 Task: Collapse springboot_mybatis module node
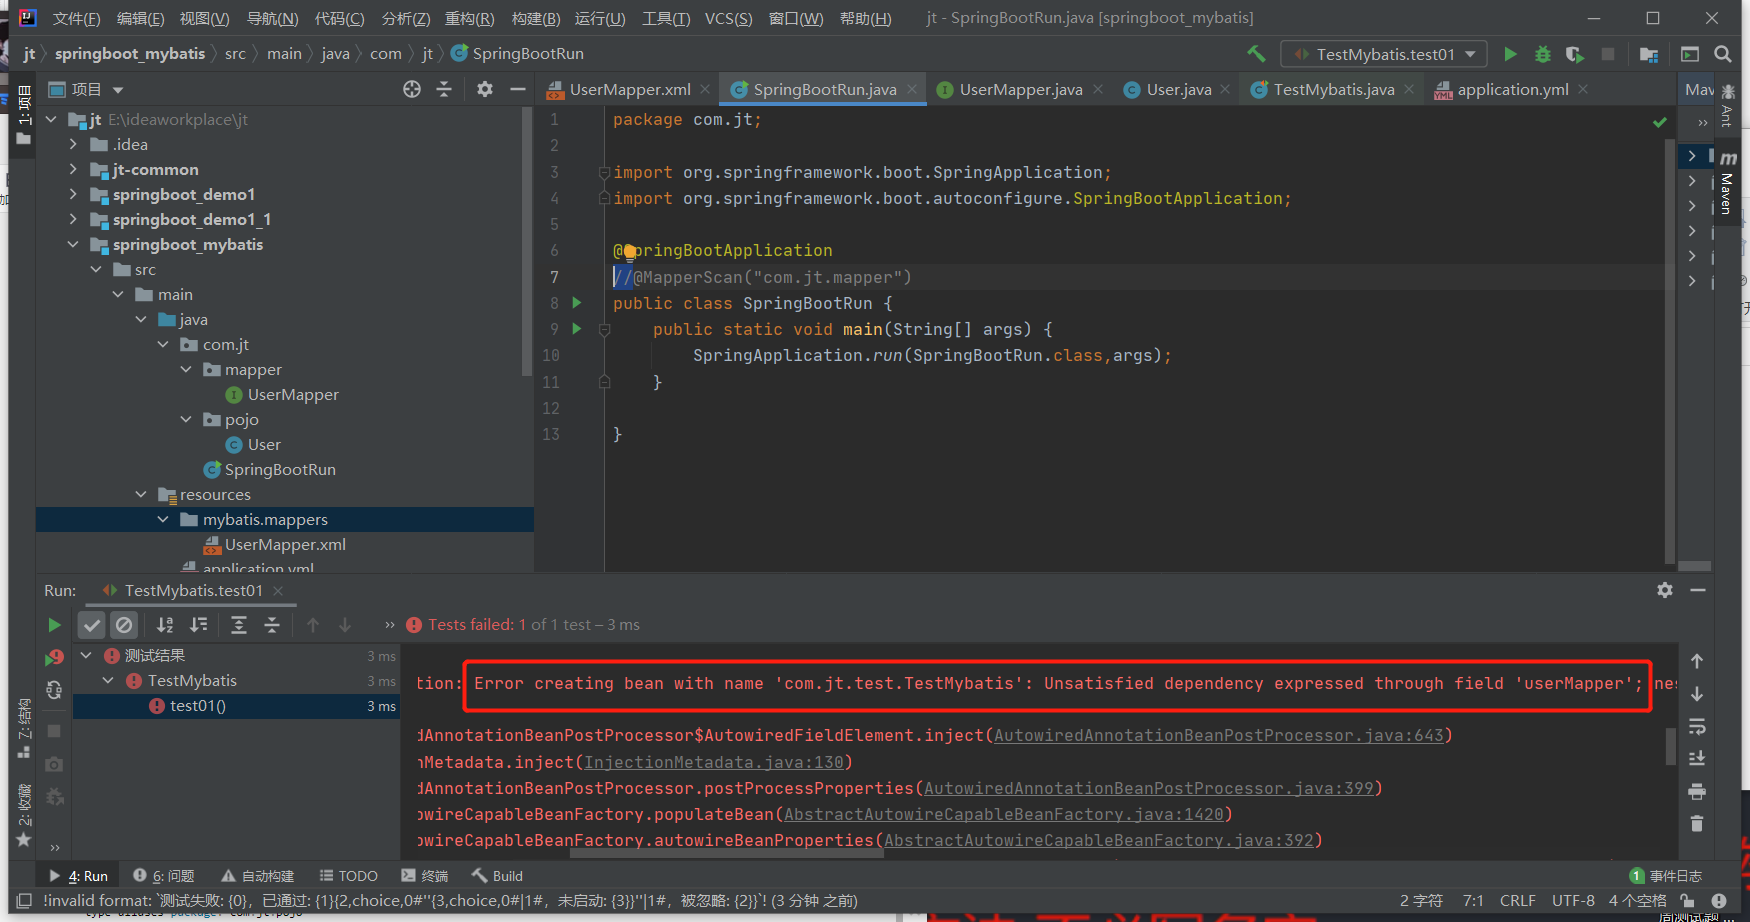point(73,244)
